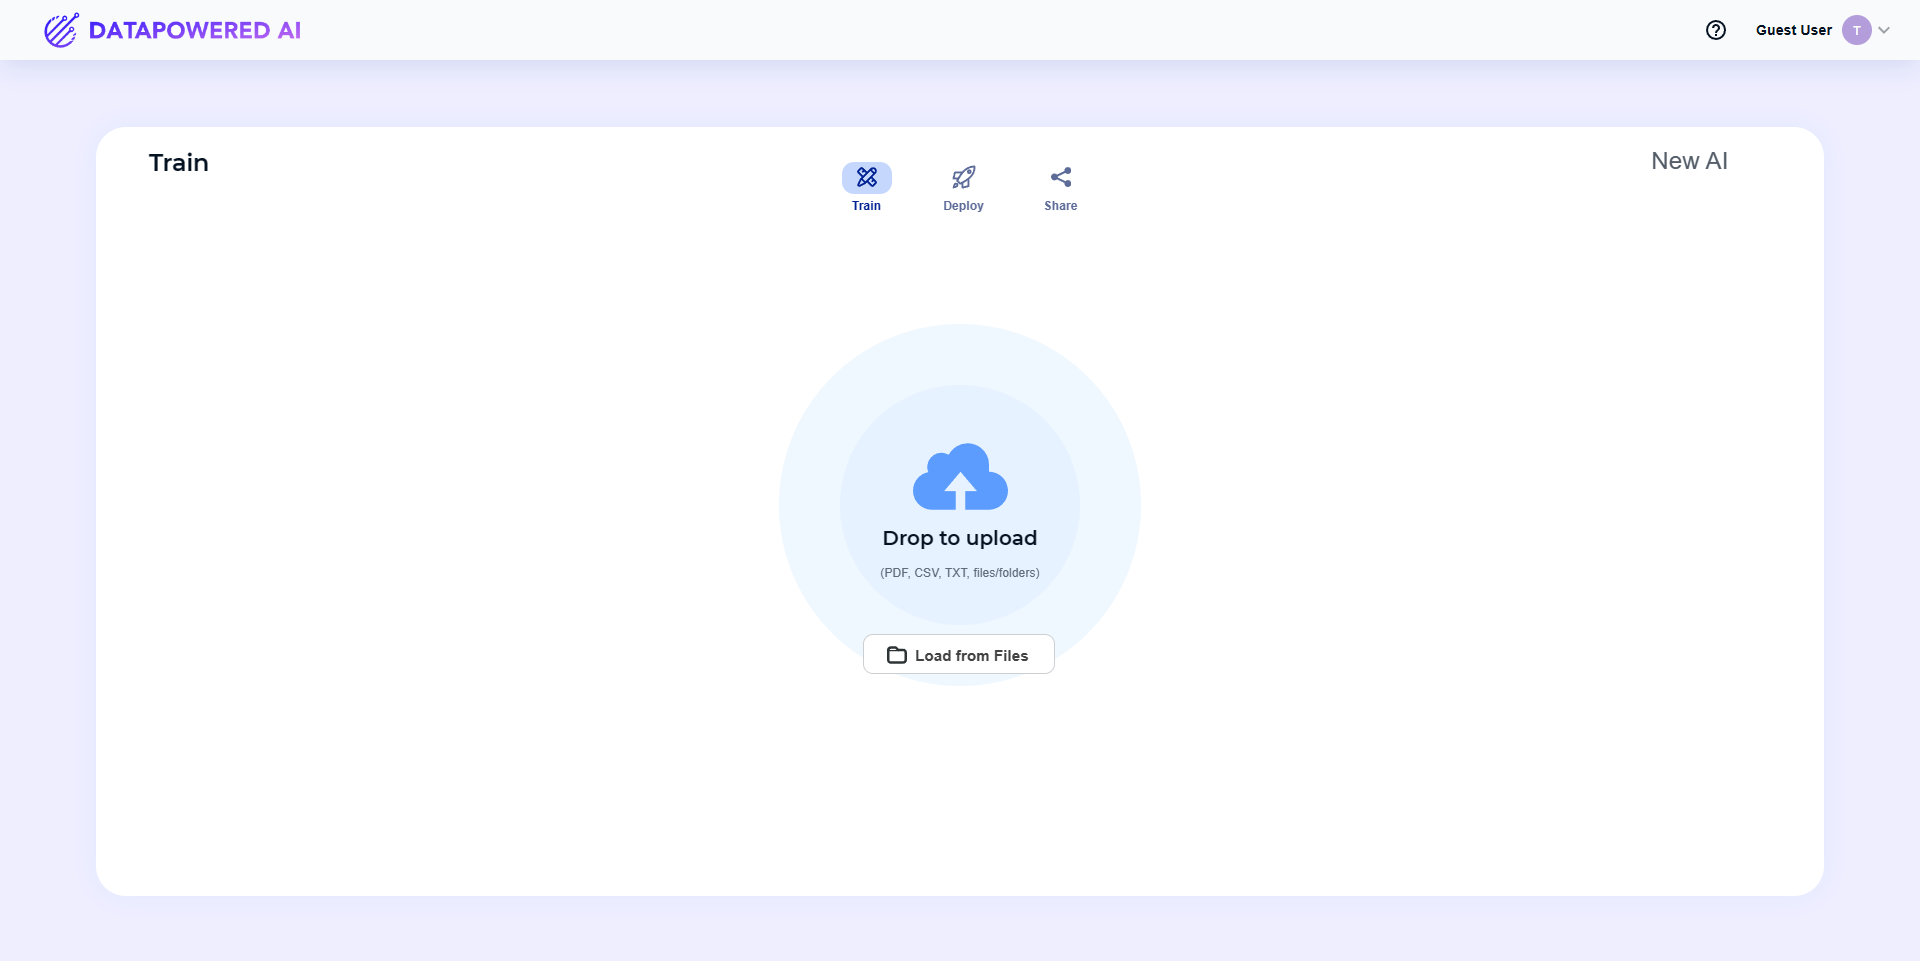Click the Guest User name
1920x961 pixels.
[x=1791, y=30]
